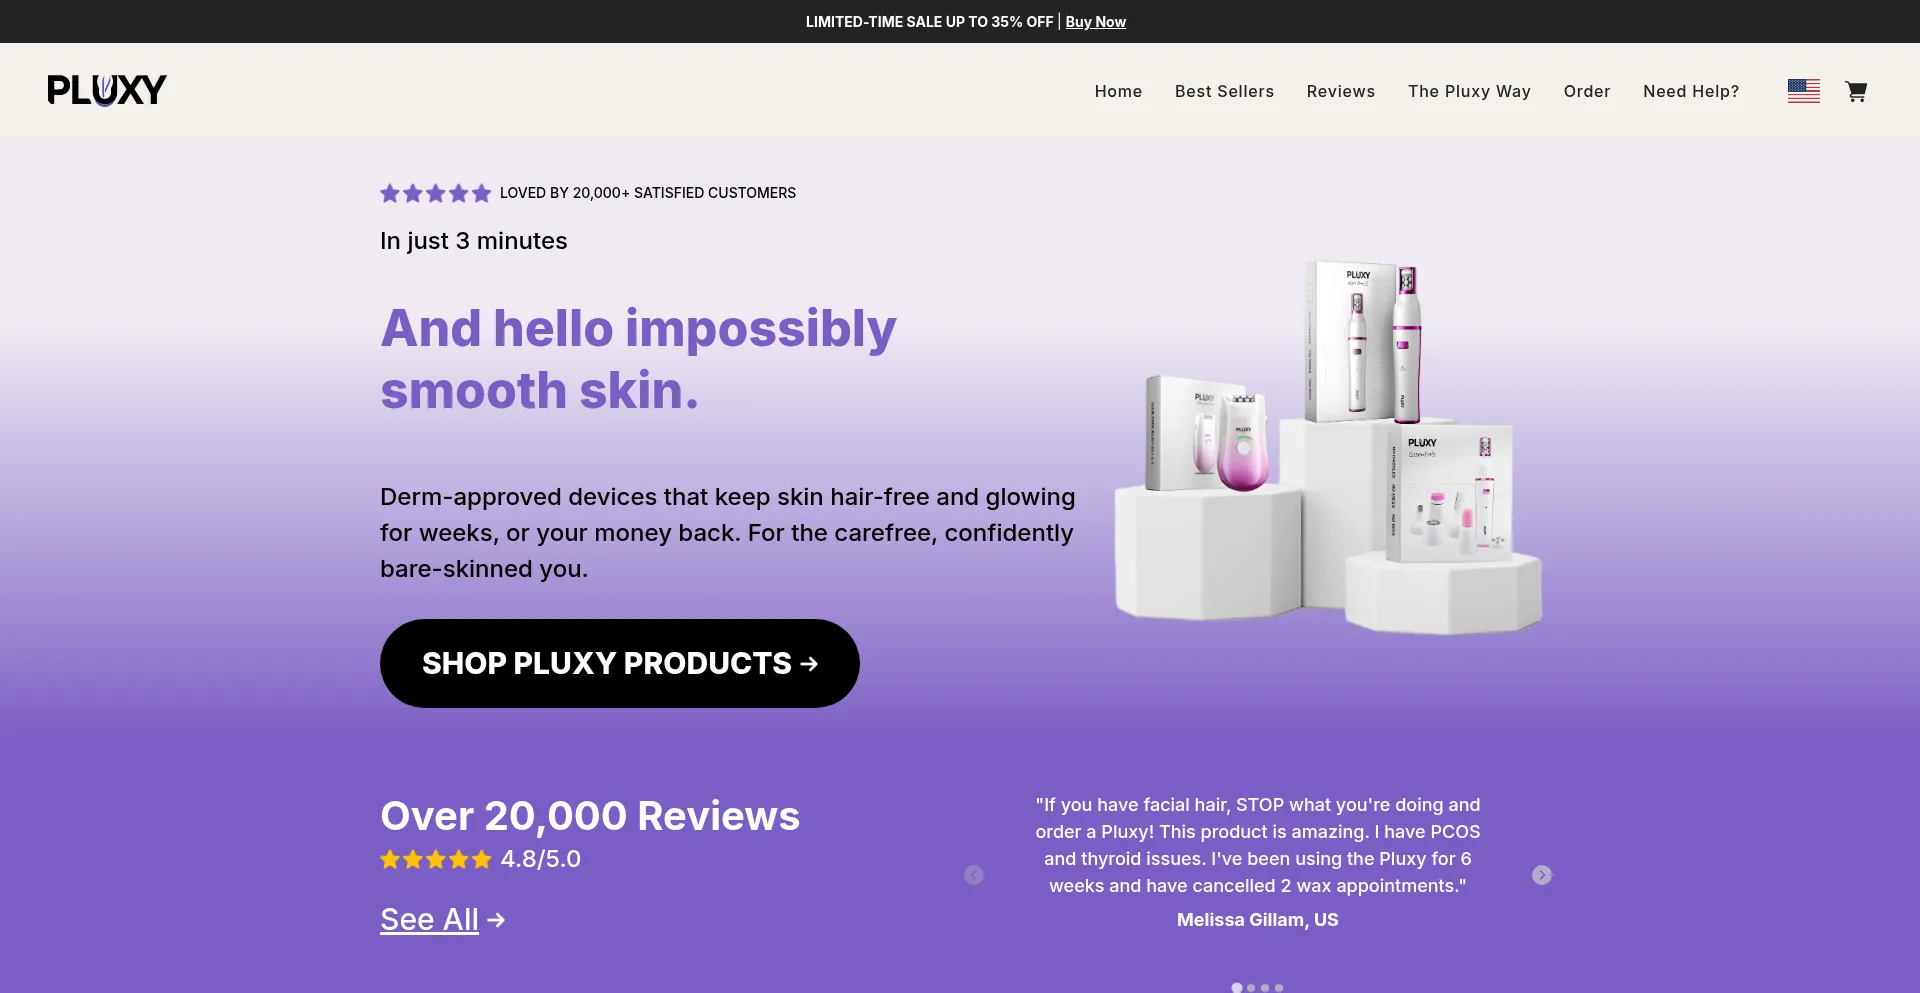Viewport: 1920px width, 993px height.
Task: Open the shopping cart icon
Action: coord(1856,91)
